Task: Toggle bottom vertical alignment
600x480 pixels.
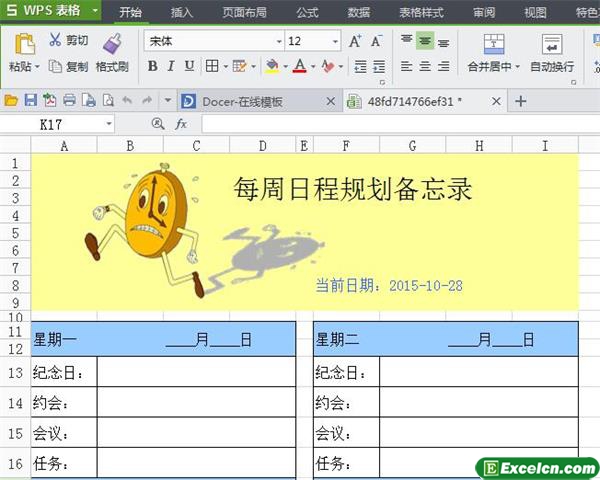Action: coord(443,42)
